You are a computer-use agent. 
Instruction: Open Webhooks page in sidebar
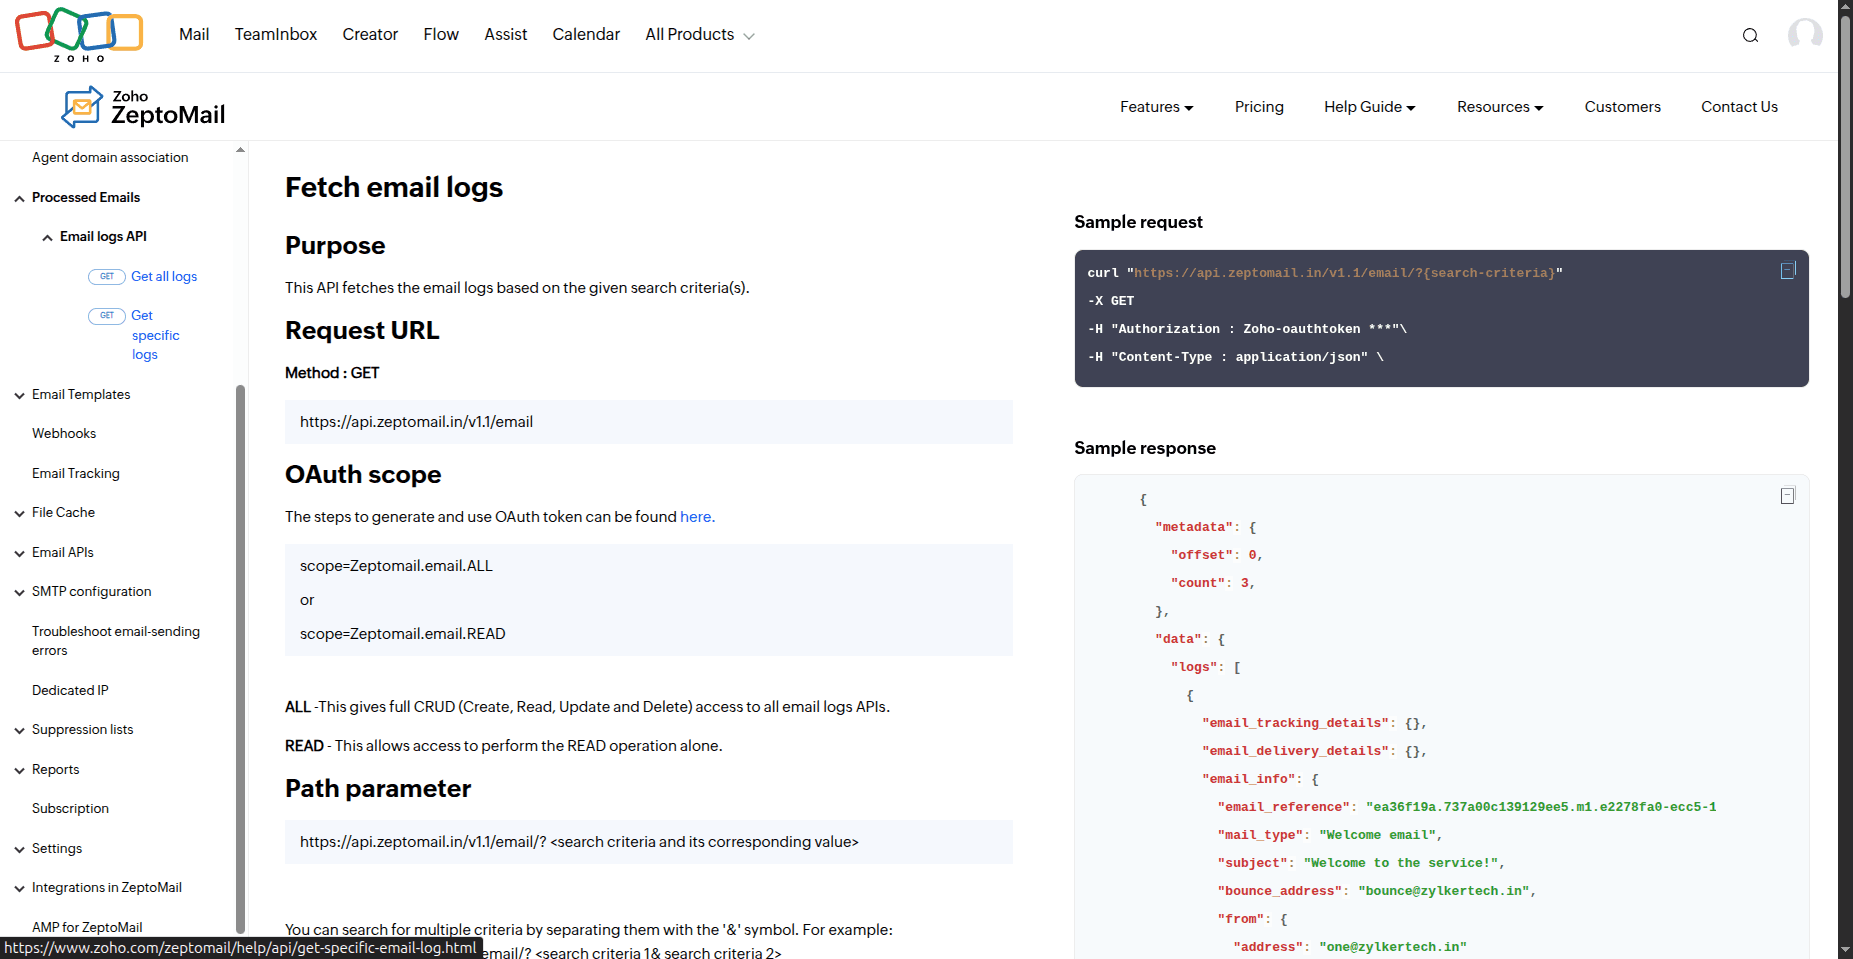[x=64, y=434]
